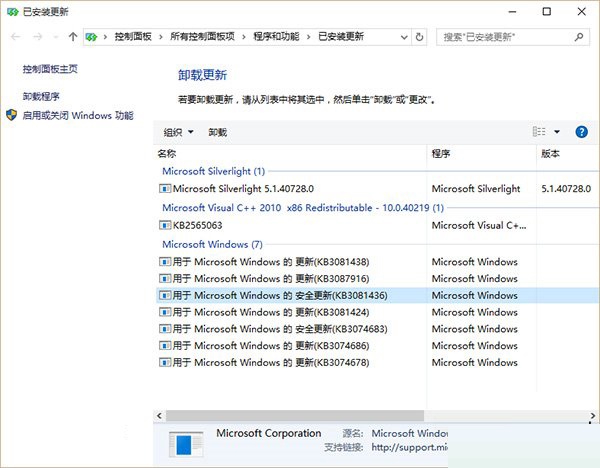Click icon of KB3081438 row
600x468 pixels.
click(165, 262)
